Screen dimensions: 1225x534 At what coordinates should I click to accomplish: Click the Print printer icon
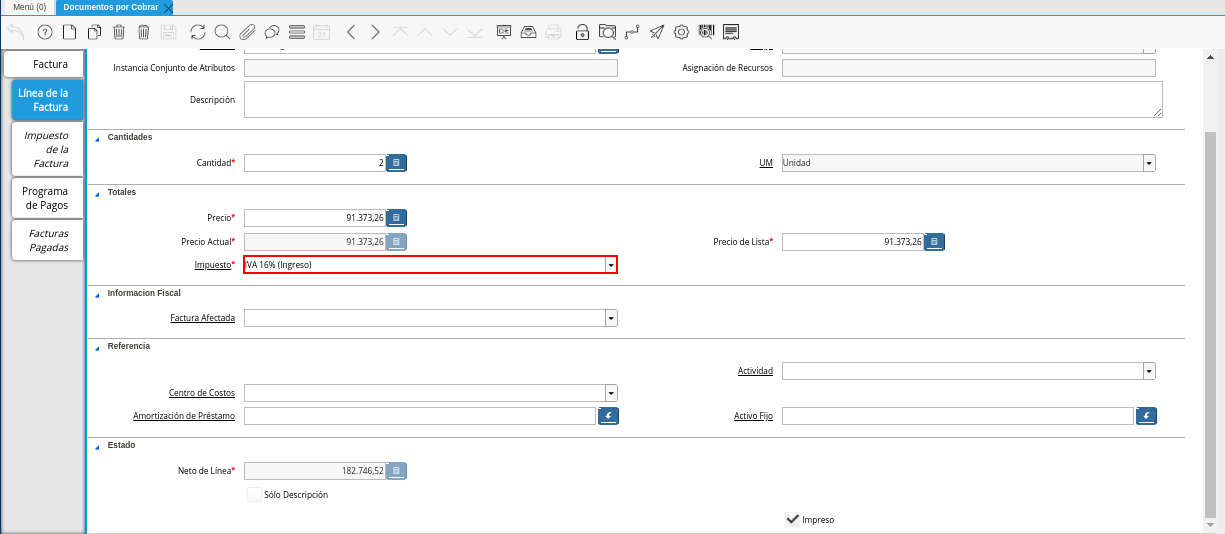point(553,32)
